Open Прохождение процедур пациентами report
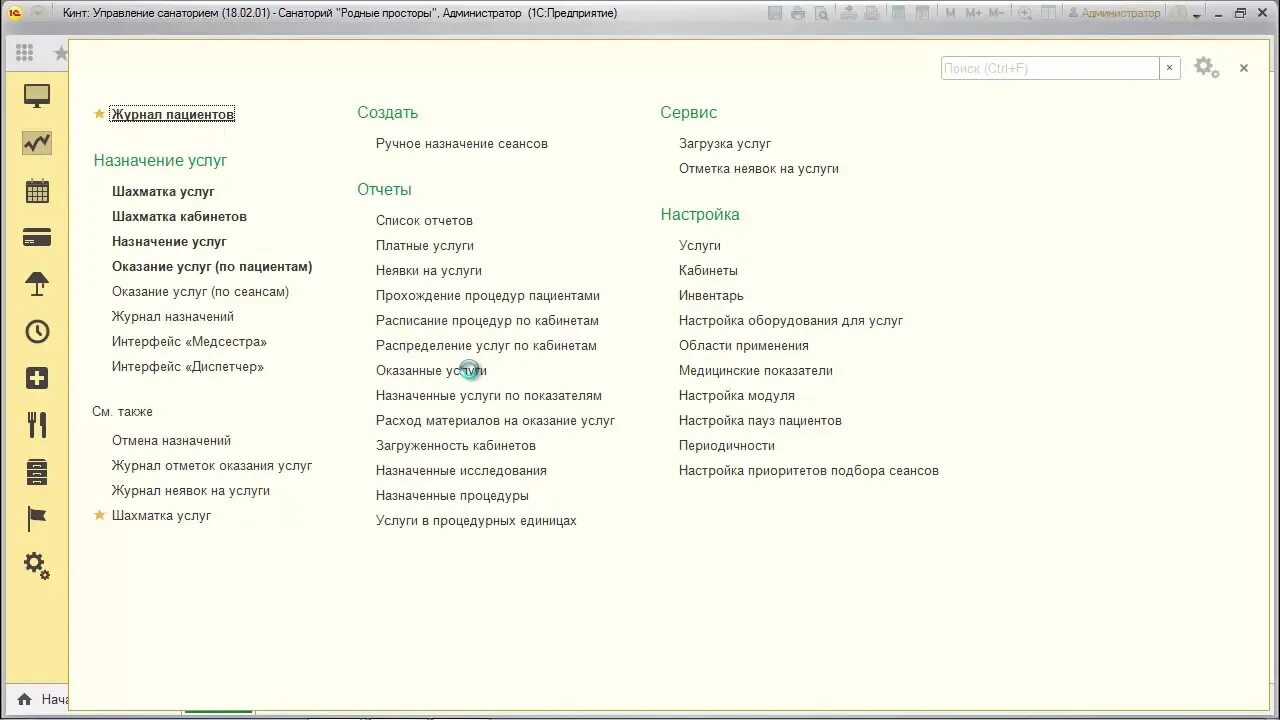Image resolution: width=1280 pixels, height=720 pixels. [488, 295]
